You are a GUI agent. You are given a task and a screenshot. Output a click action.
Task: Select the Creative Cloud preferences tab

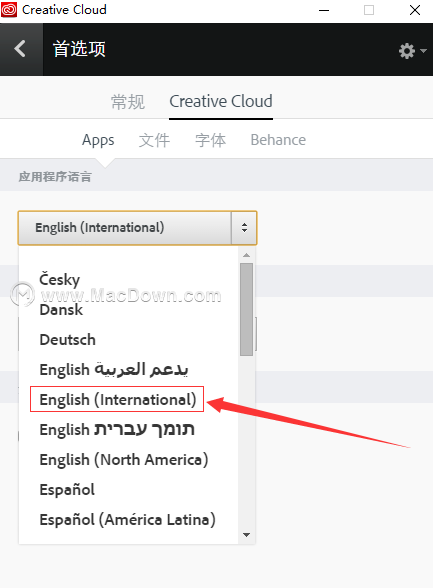(x=221, y=102)
